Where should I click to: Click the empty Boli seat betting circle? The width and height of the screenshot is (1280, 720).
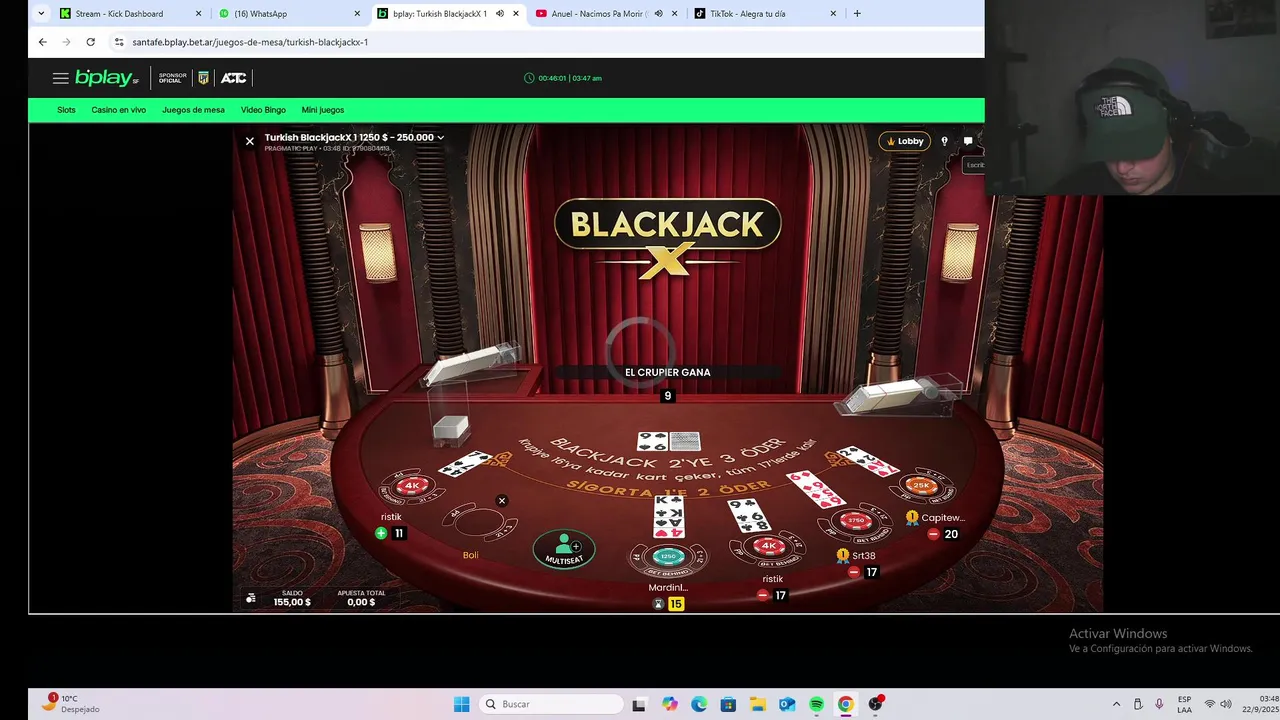coord(479,522)
